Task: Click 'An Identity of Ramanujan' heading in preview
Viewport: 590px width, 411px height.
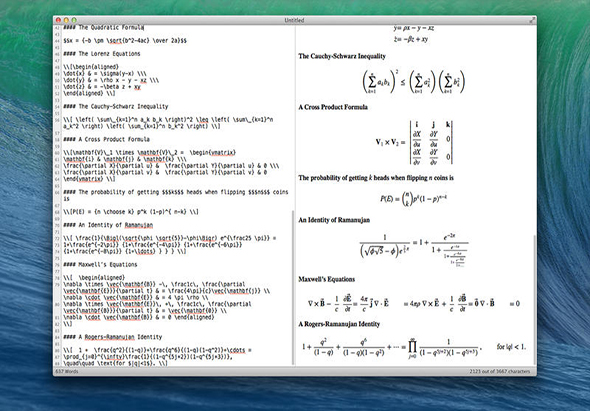Action: pos(334,220)
